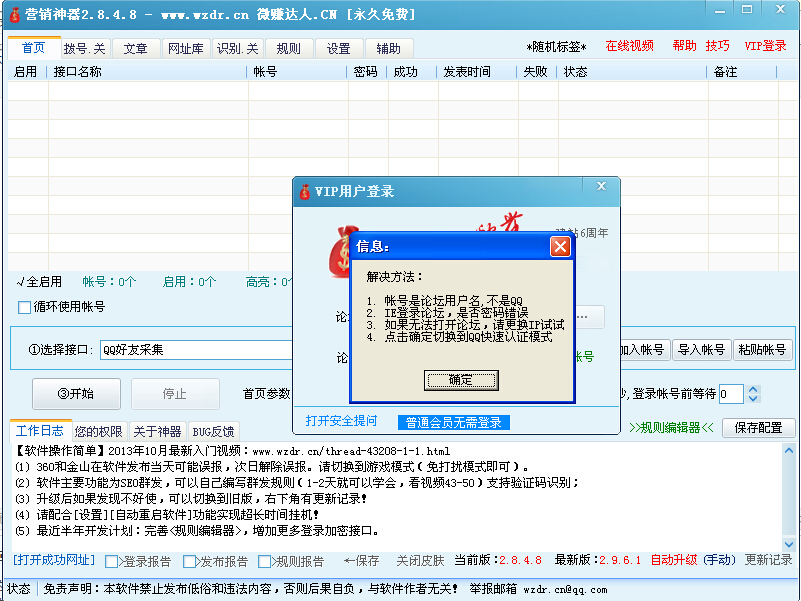Click the money bag icon in VIP用户登录 title
This screenshot has height=601, width=801.
[304, 191]
